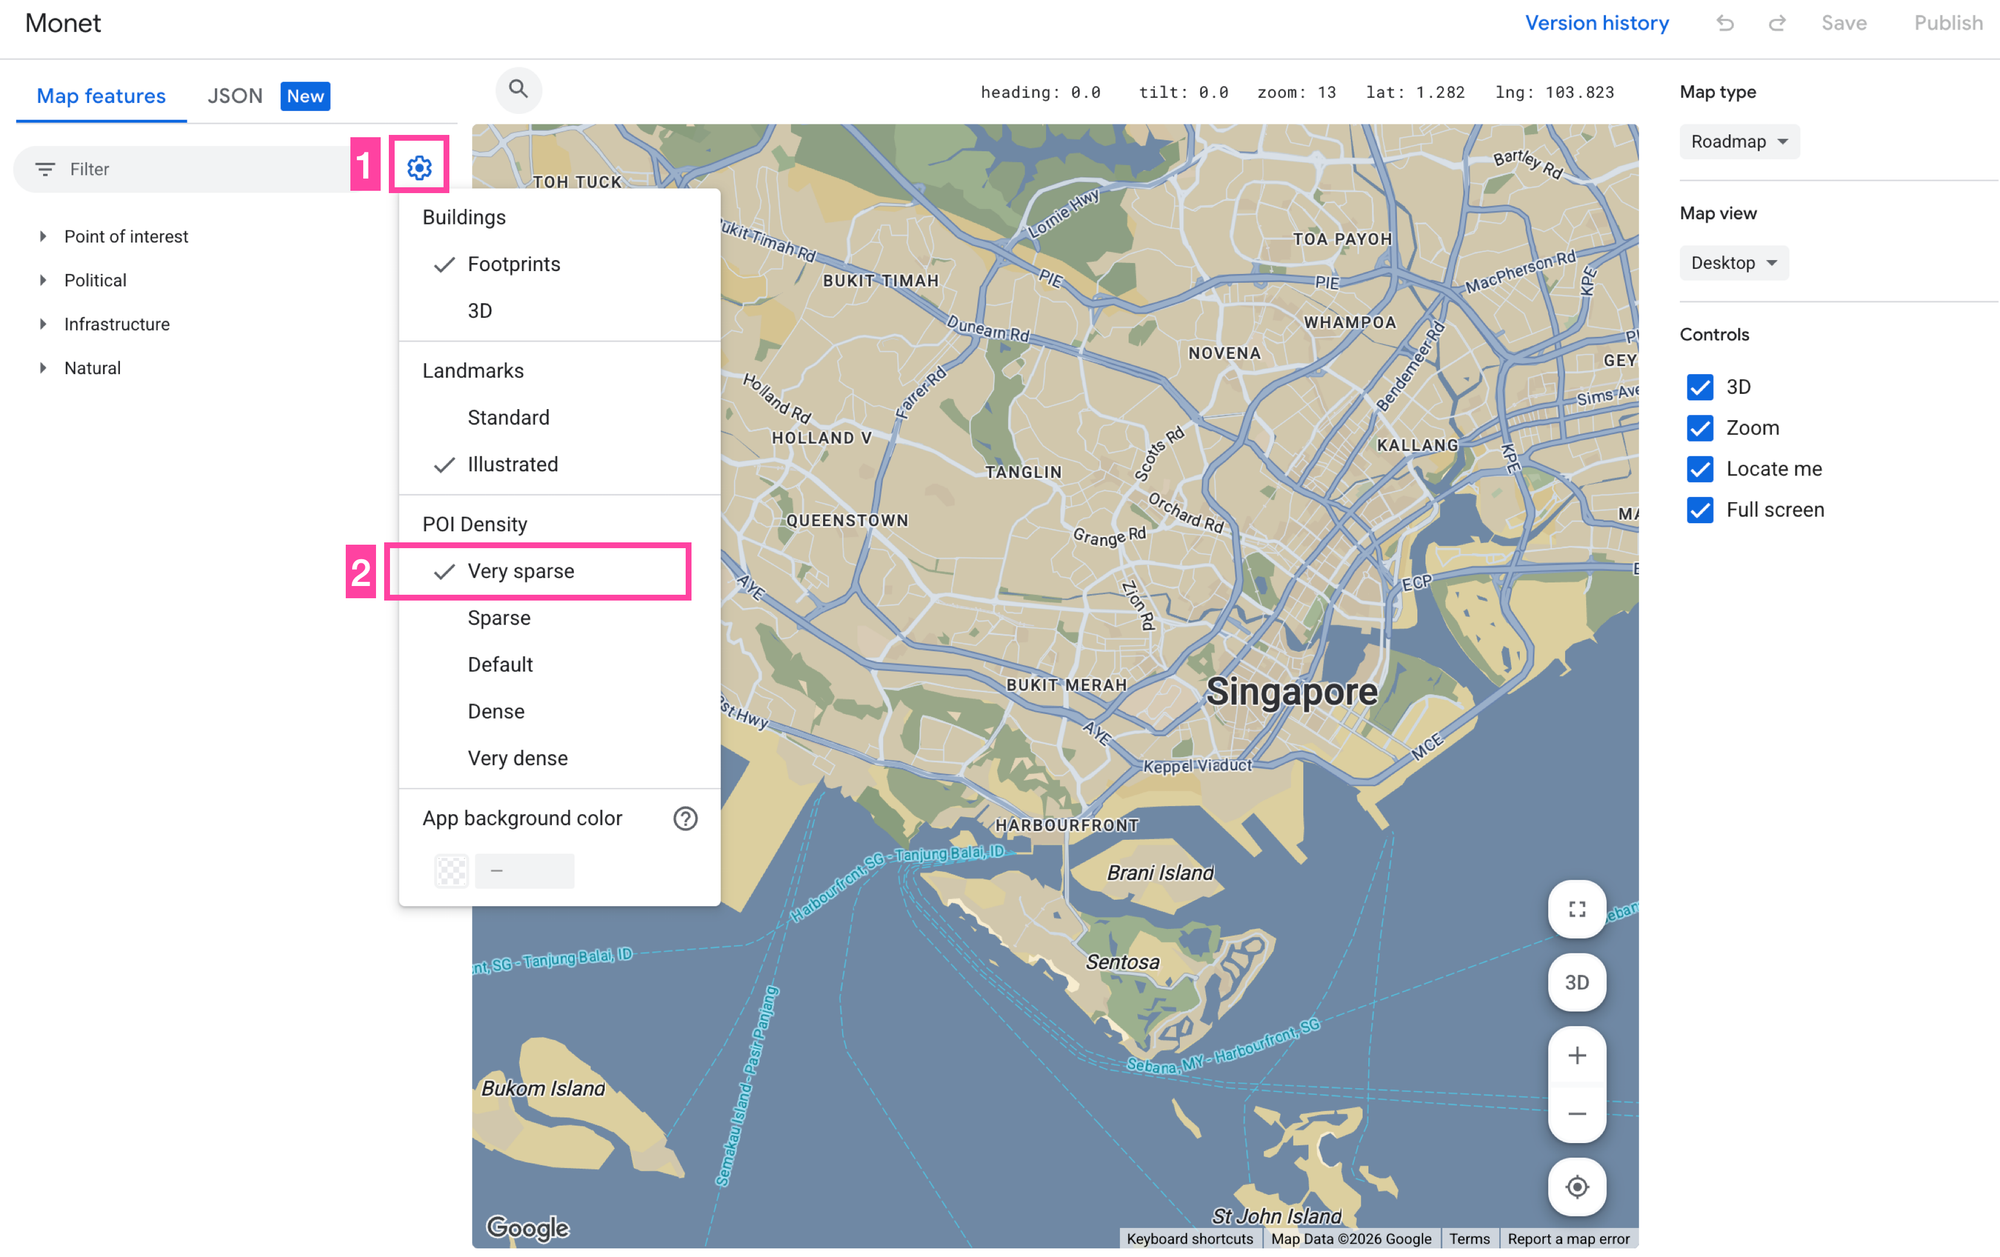This screenshot has height=1257, width=2000.
Task: Choose Dense POI density
Action: pyautogui.click(x=559, y=711)
